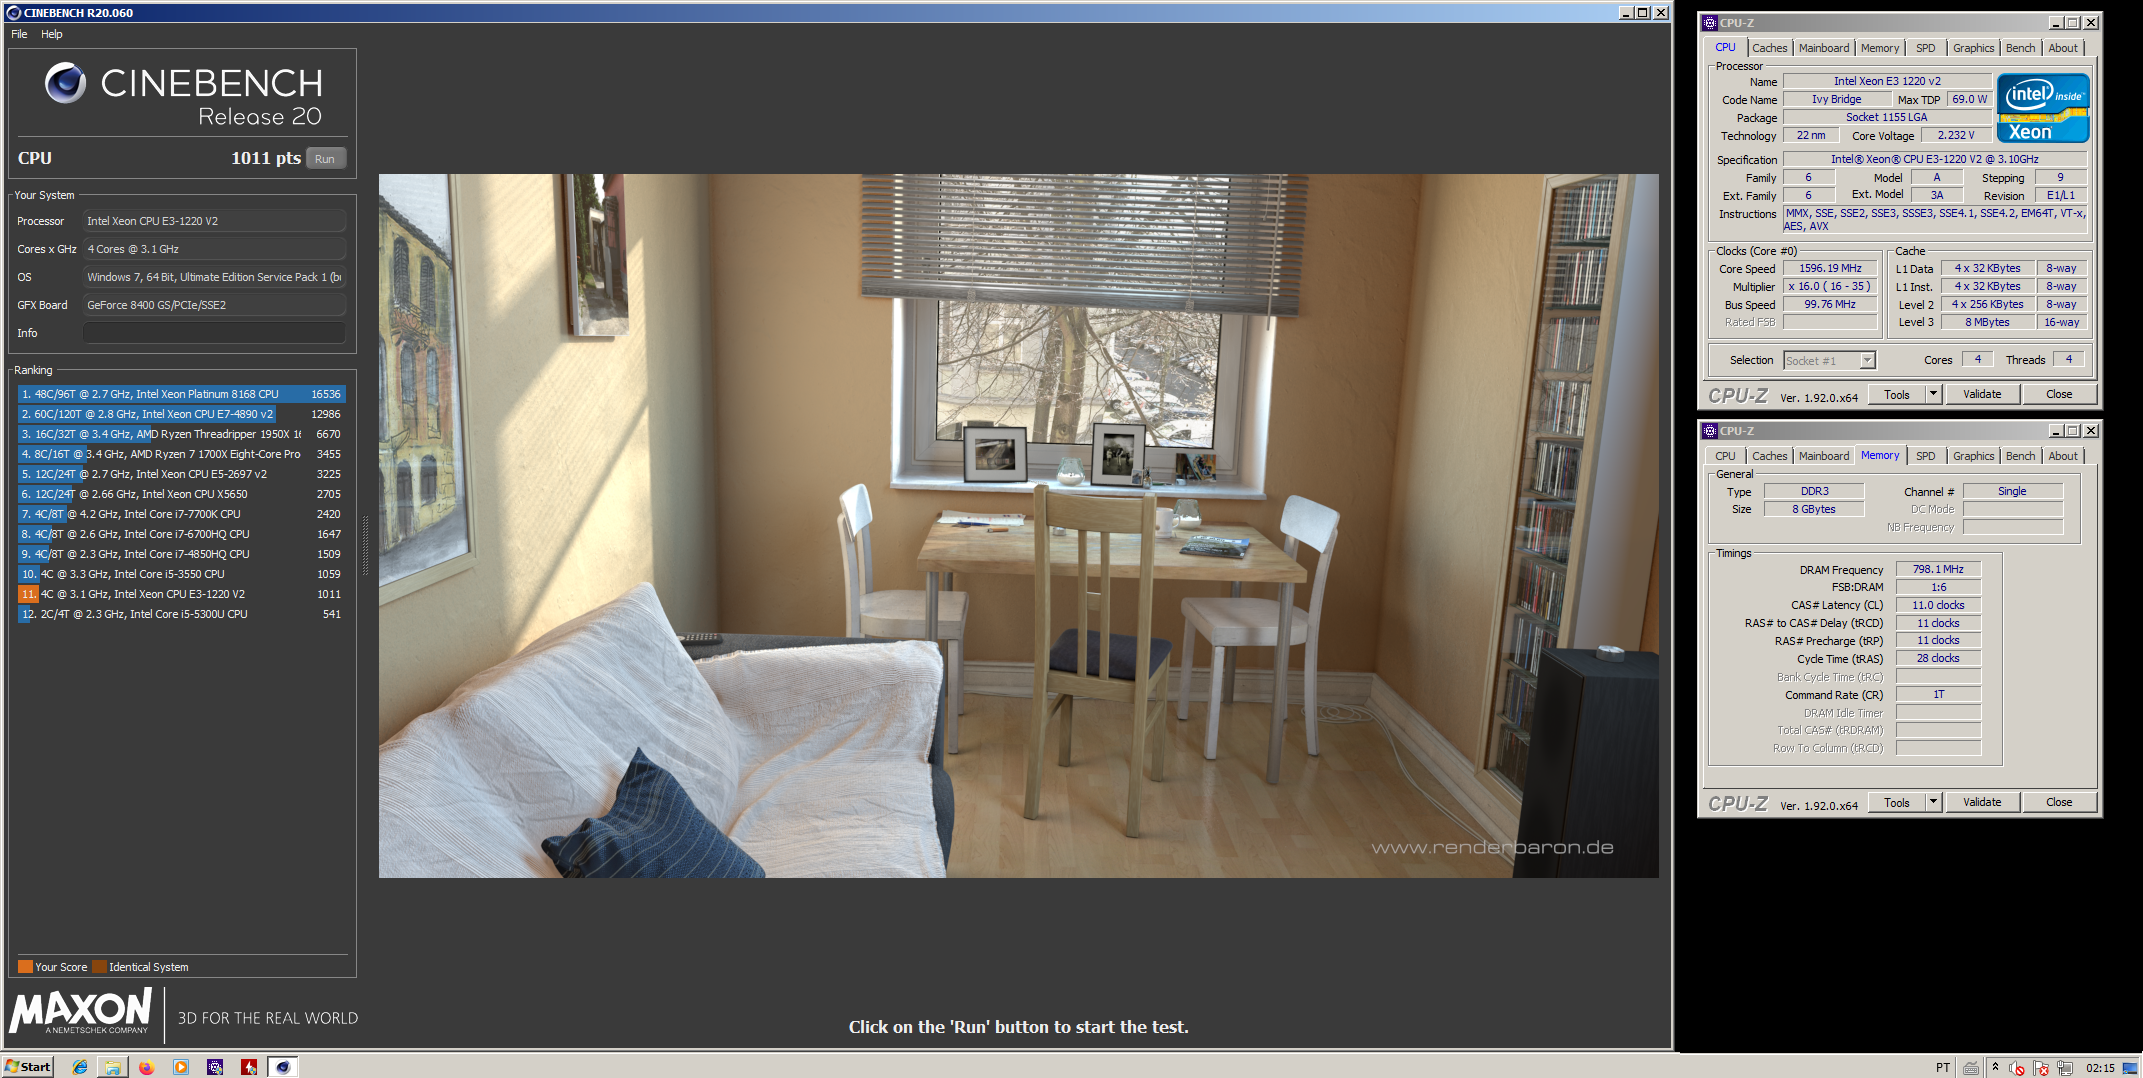Image resolution: width=2143 pixels, height=1078 pixels.
Task: Open the SPD tab in lower CPU-Z
Action: (1926, 456)
